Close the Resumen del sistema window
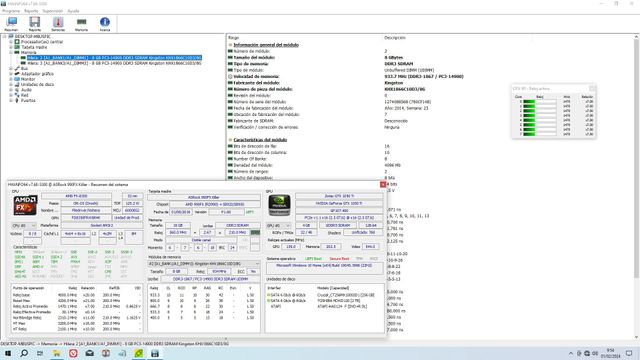 (383, 184)
